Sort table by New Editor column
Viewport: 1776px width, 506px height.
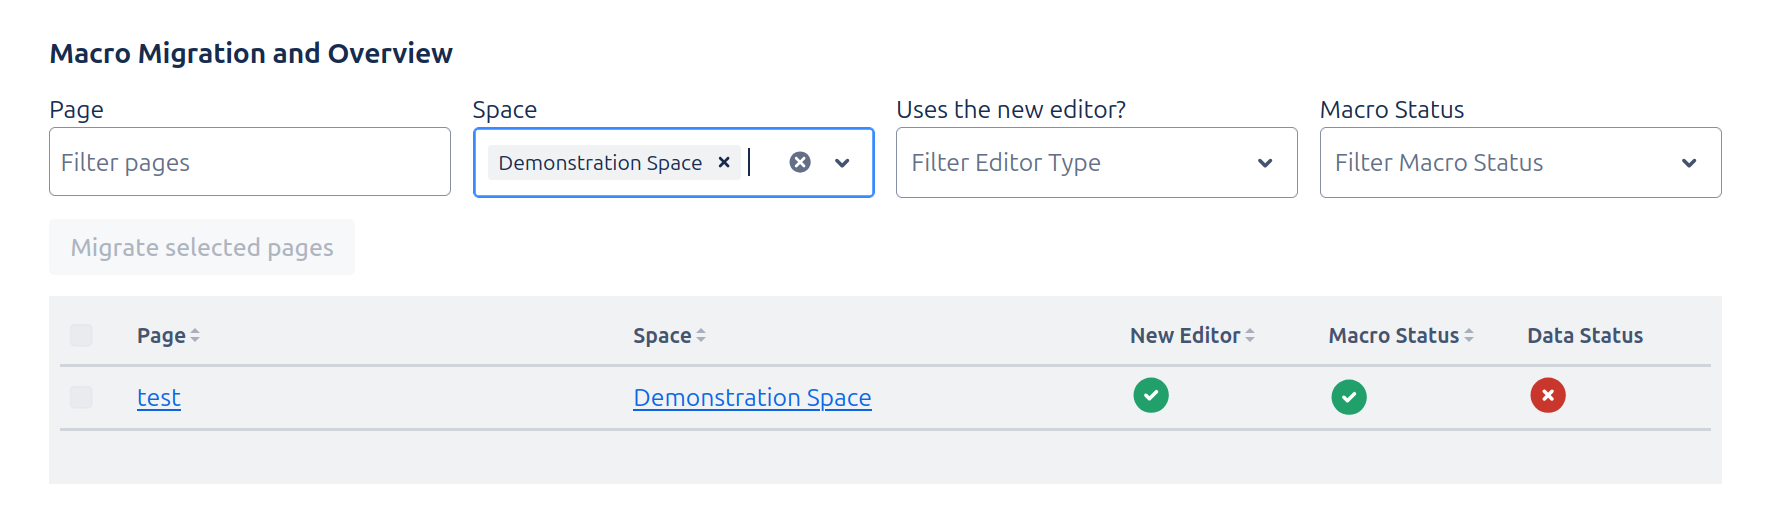tap(1191, 336)
